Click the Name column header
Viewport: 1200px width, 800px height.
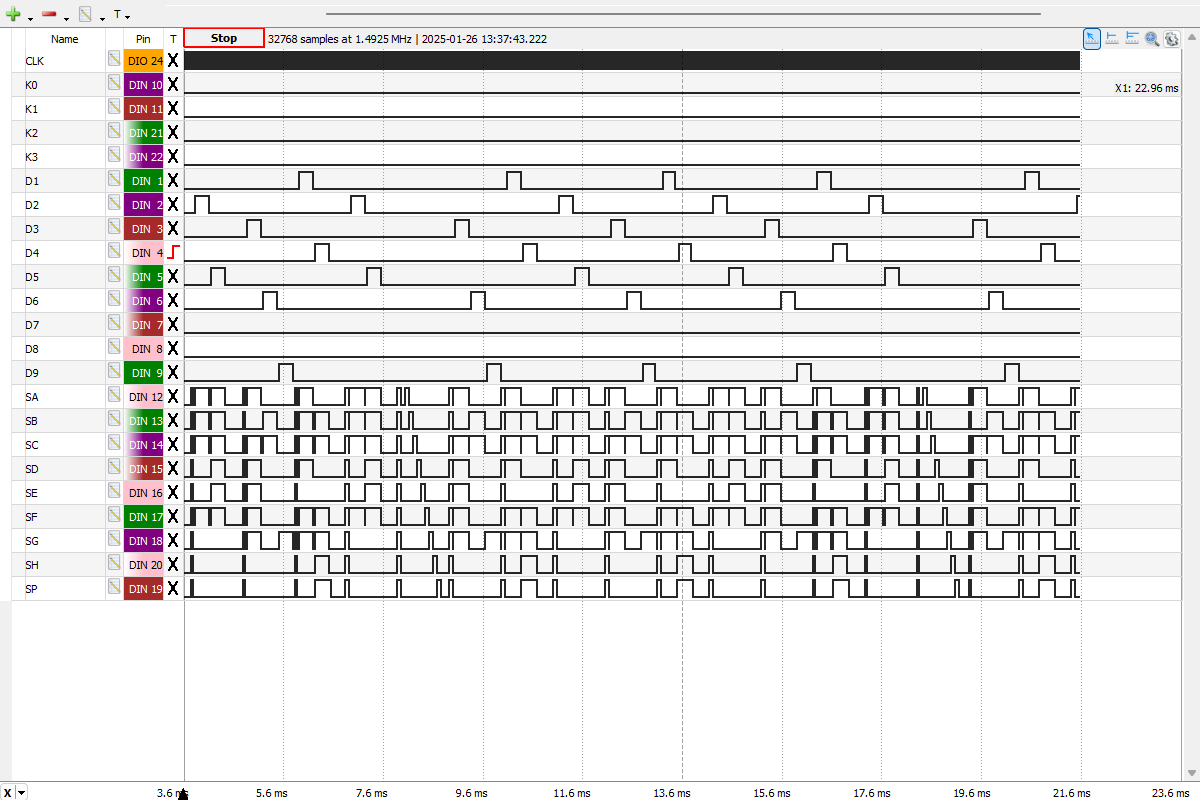[65, 39]
